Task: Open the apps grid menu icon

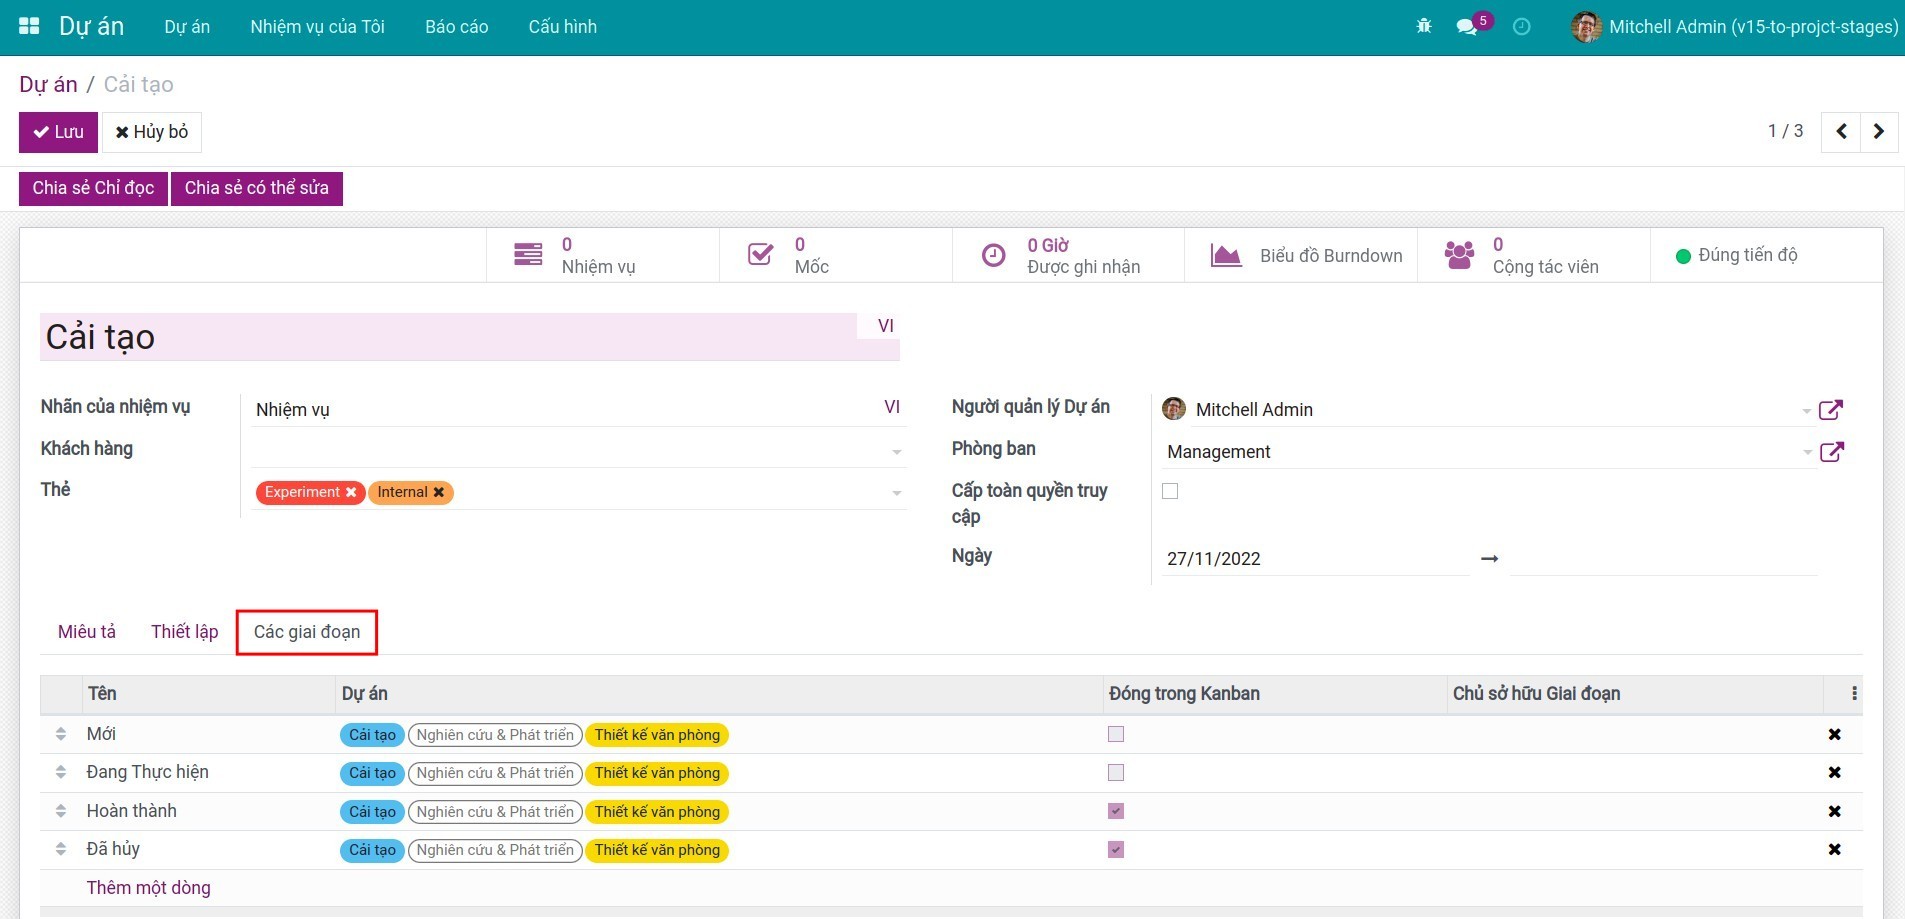Action: [29, 27]
